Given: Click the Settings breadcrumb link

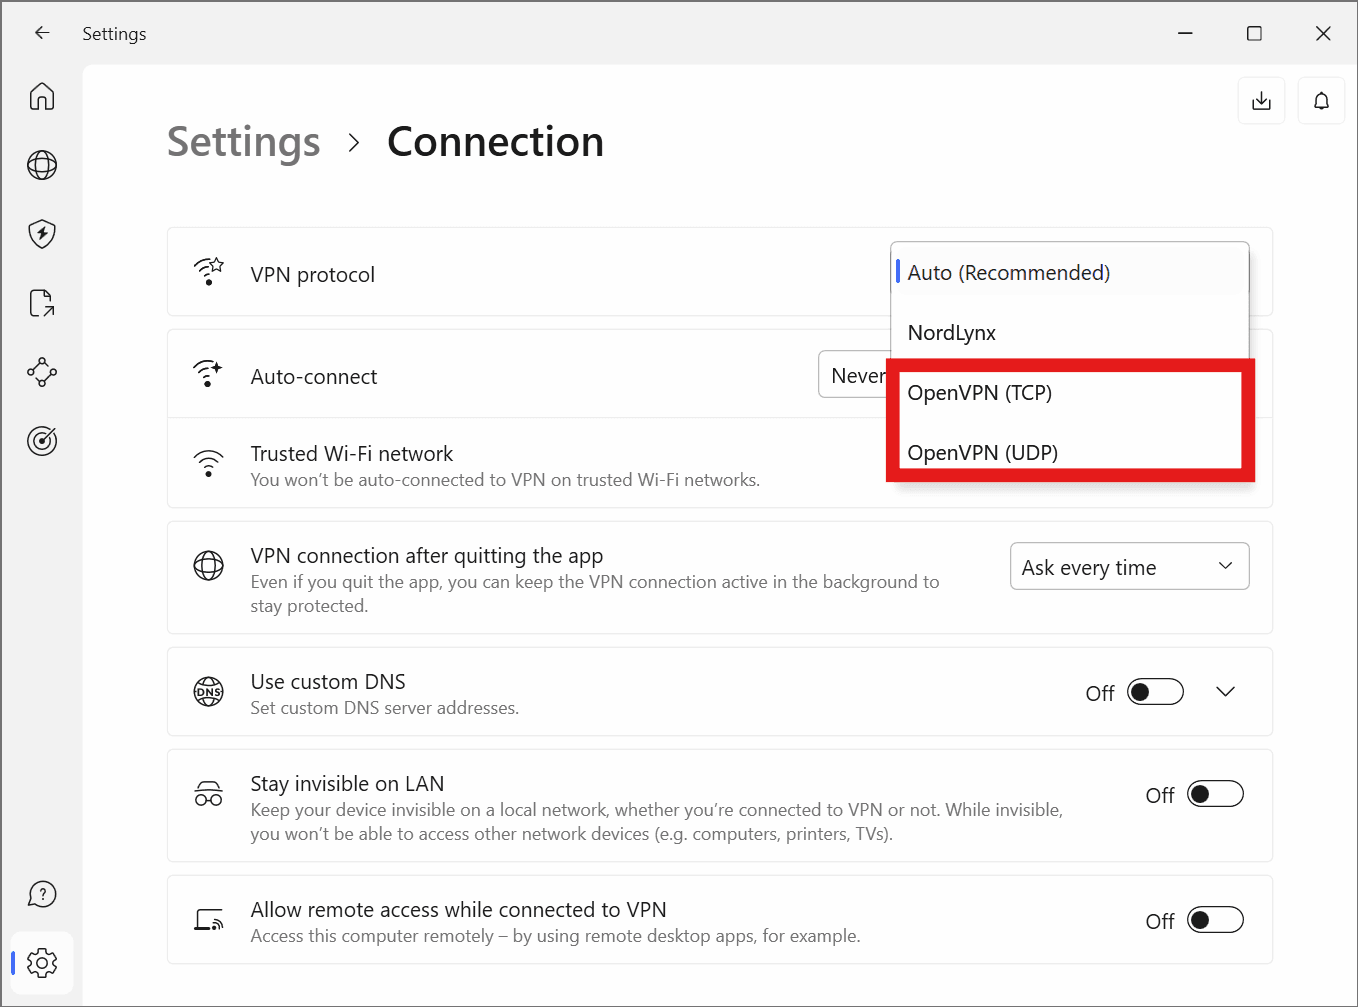Looking at the screenshot, I should tap(243, 142).
